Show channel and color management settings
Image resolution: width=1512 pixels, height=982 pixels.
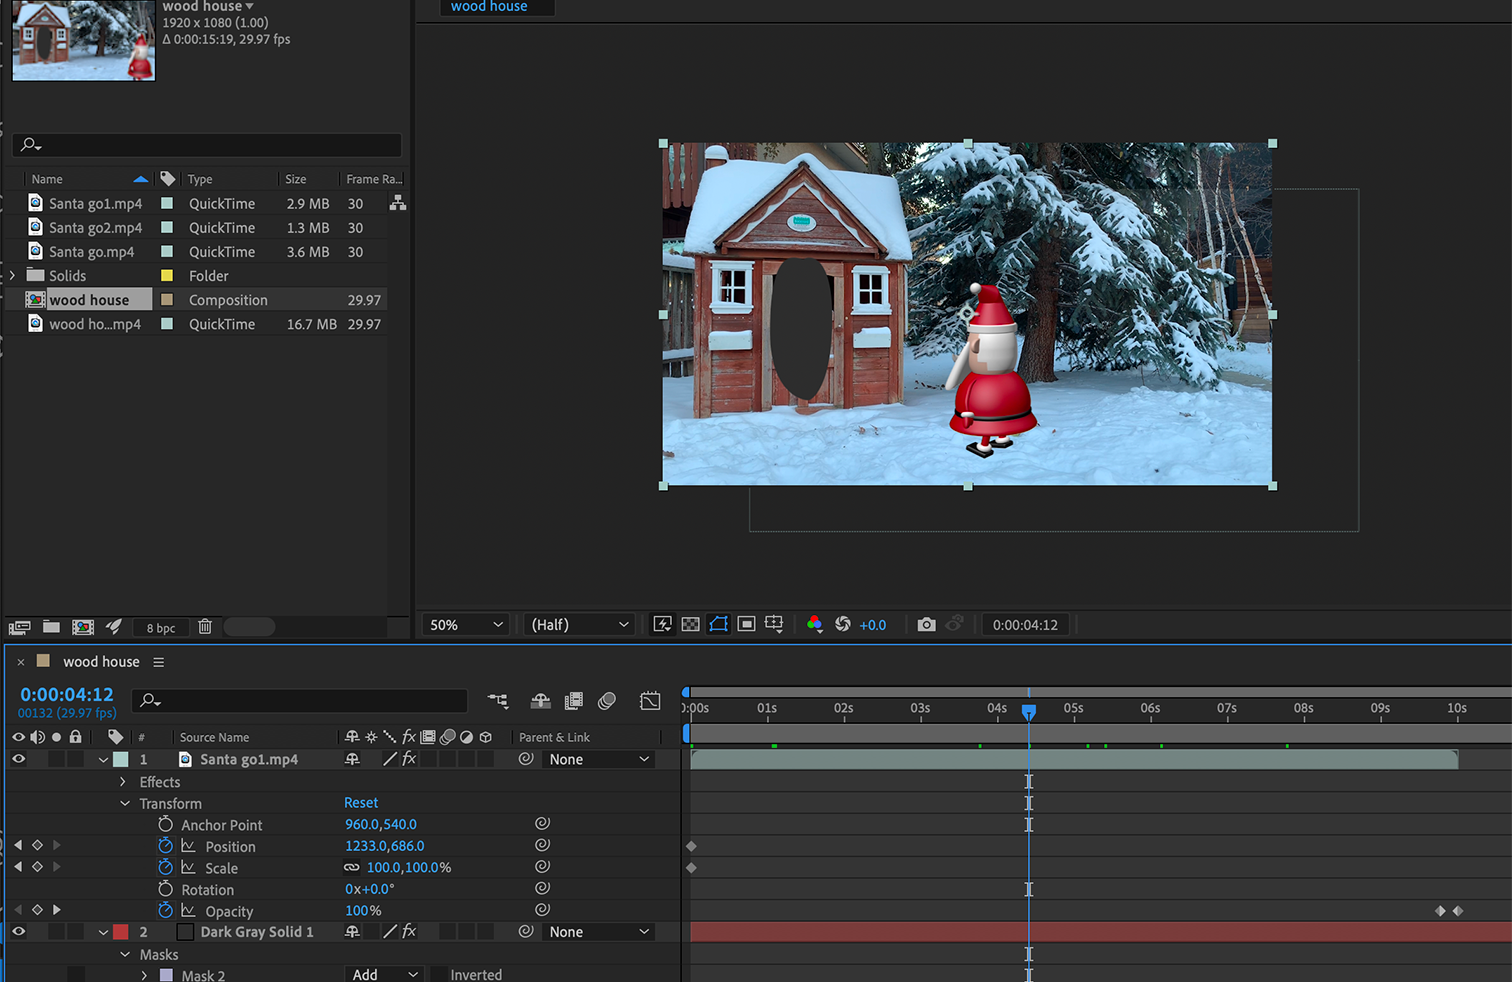(x=814, y=624)
